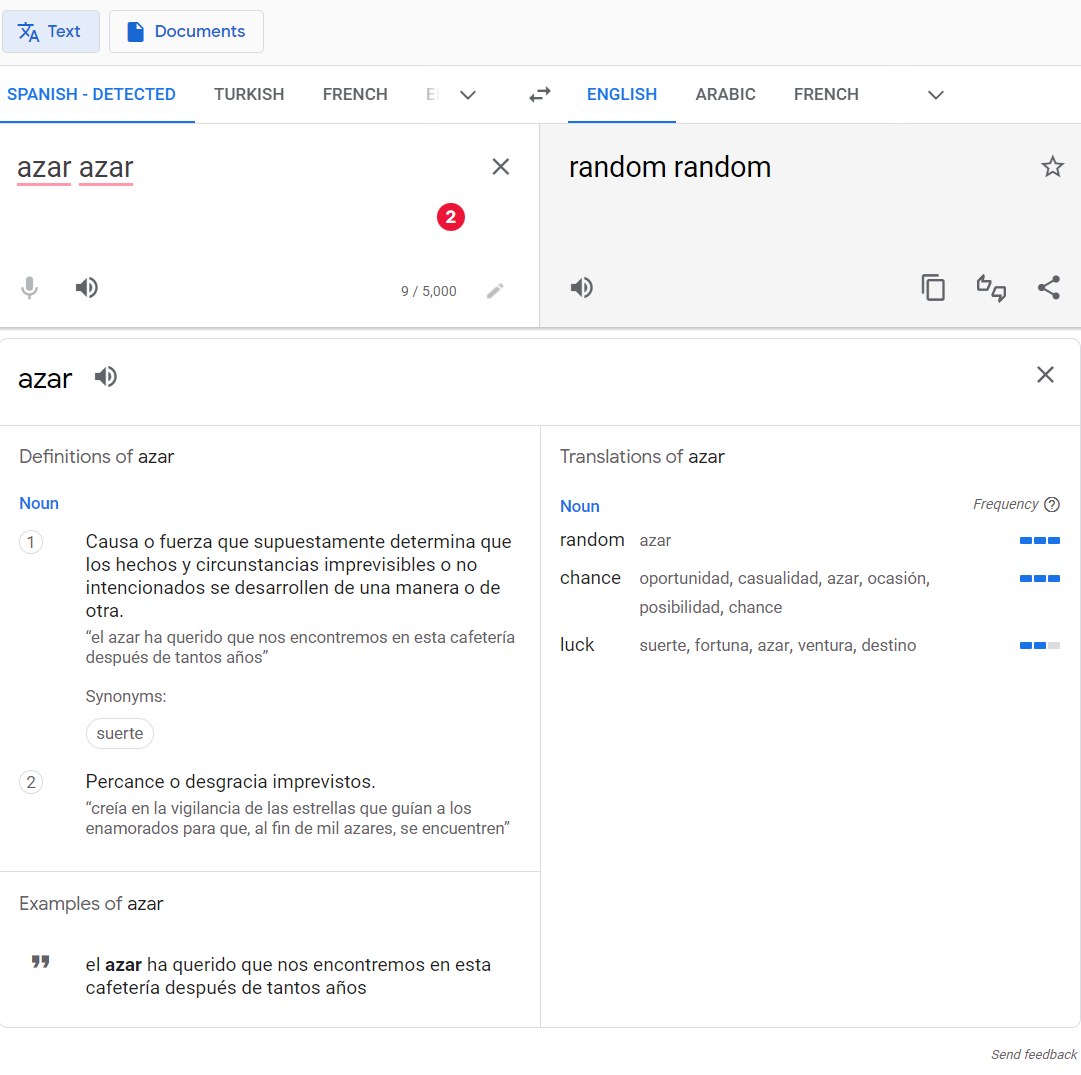Click the rate translation icon
The height and width of the screenshot is (1075, 1081).
[991, 288]
